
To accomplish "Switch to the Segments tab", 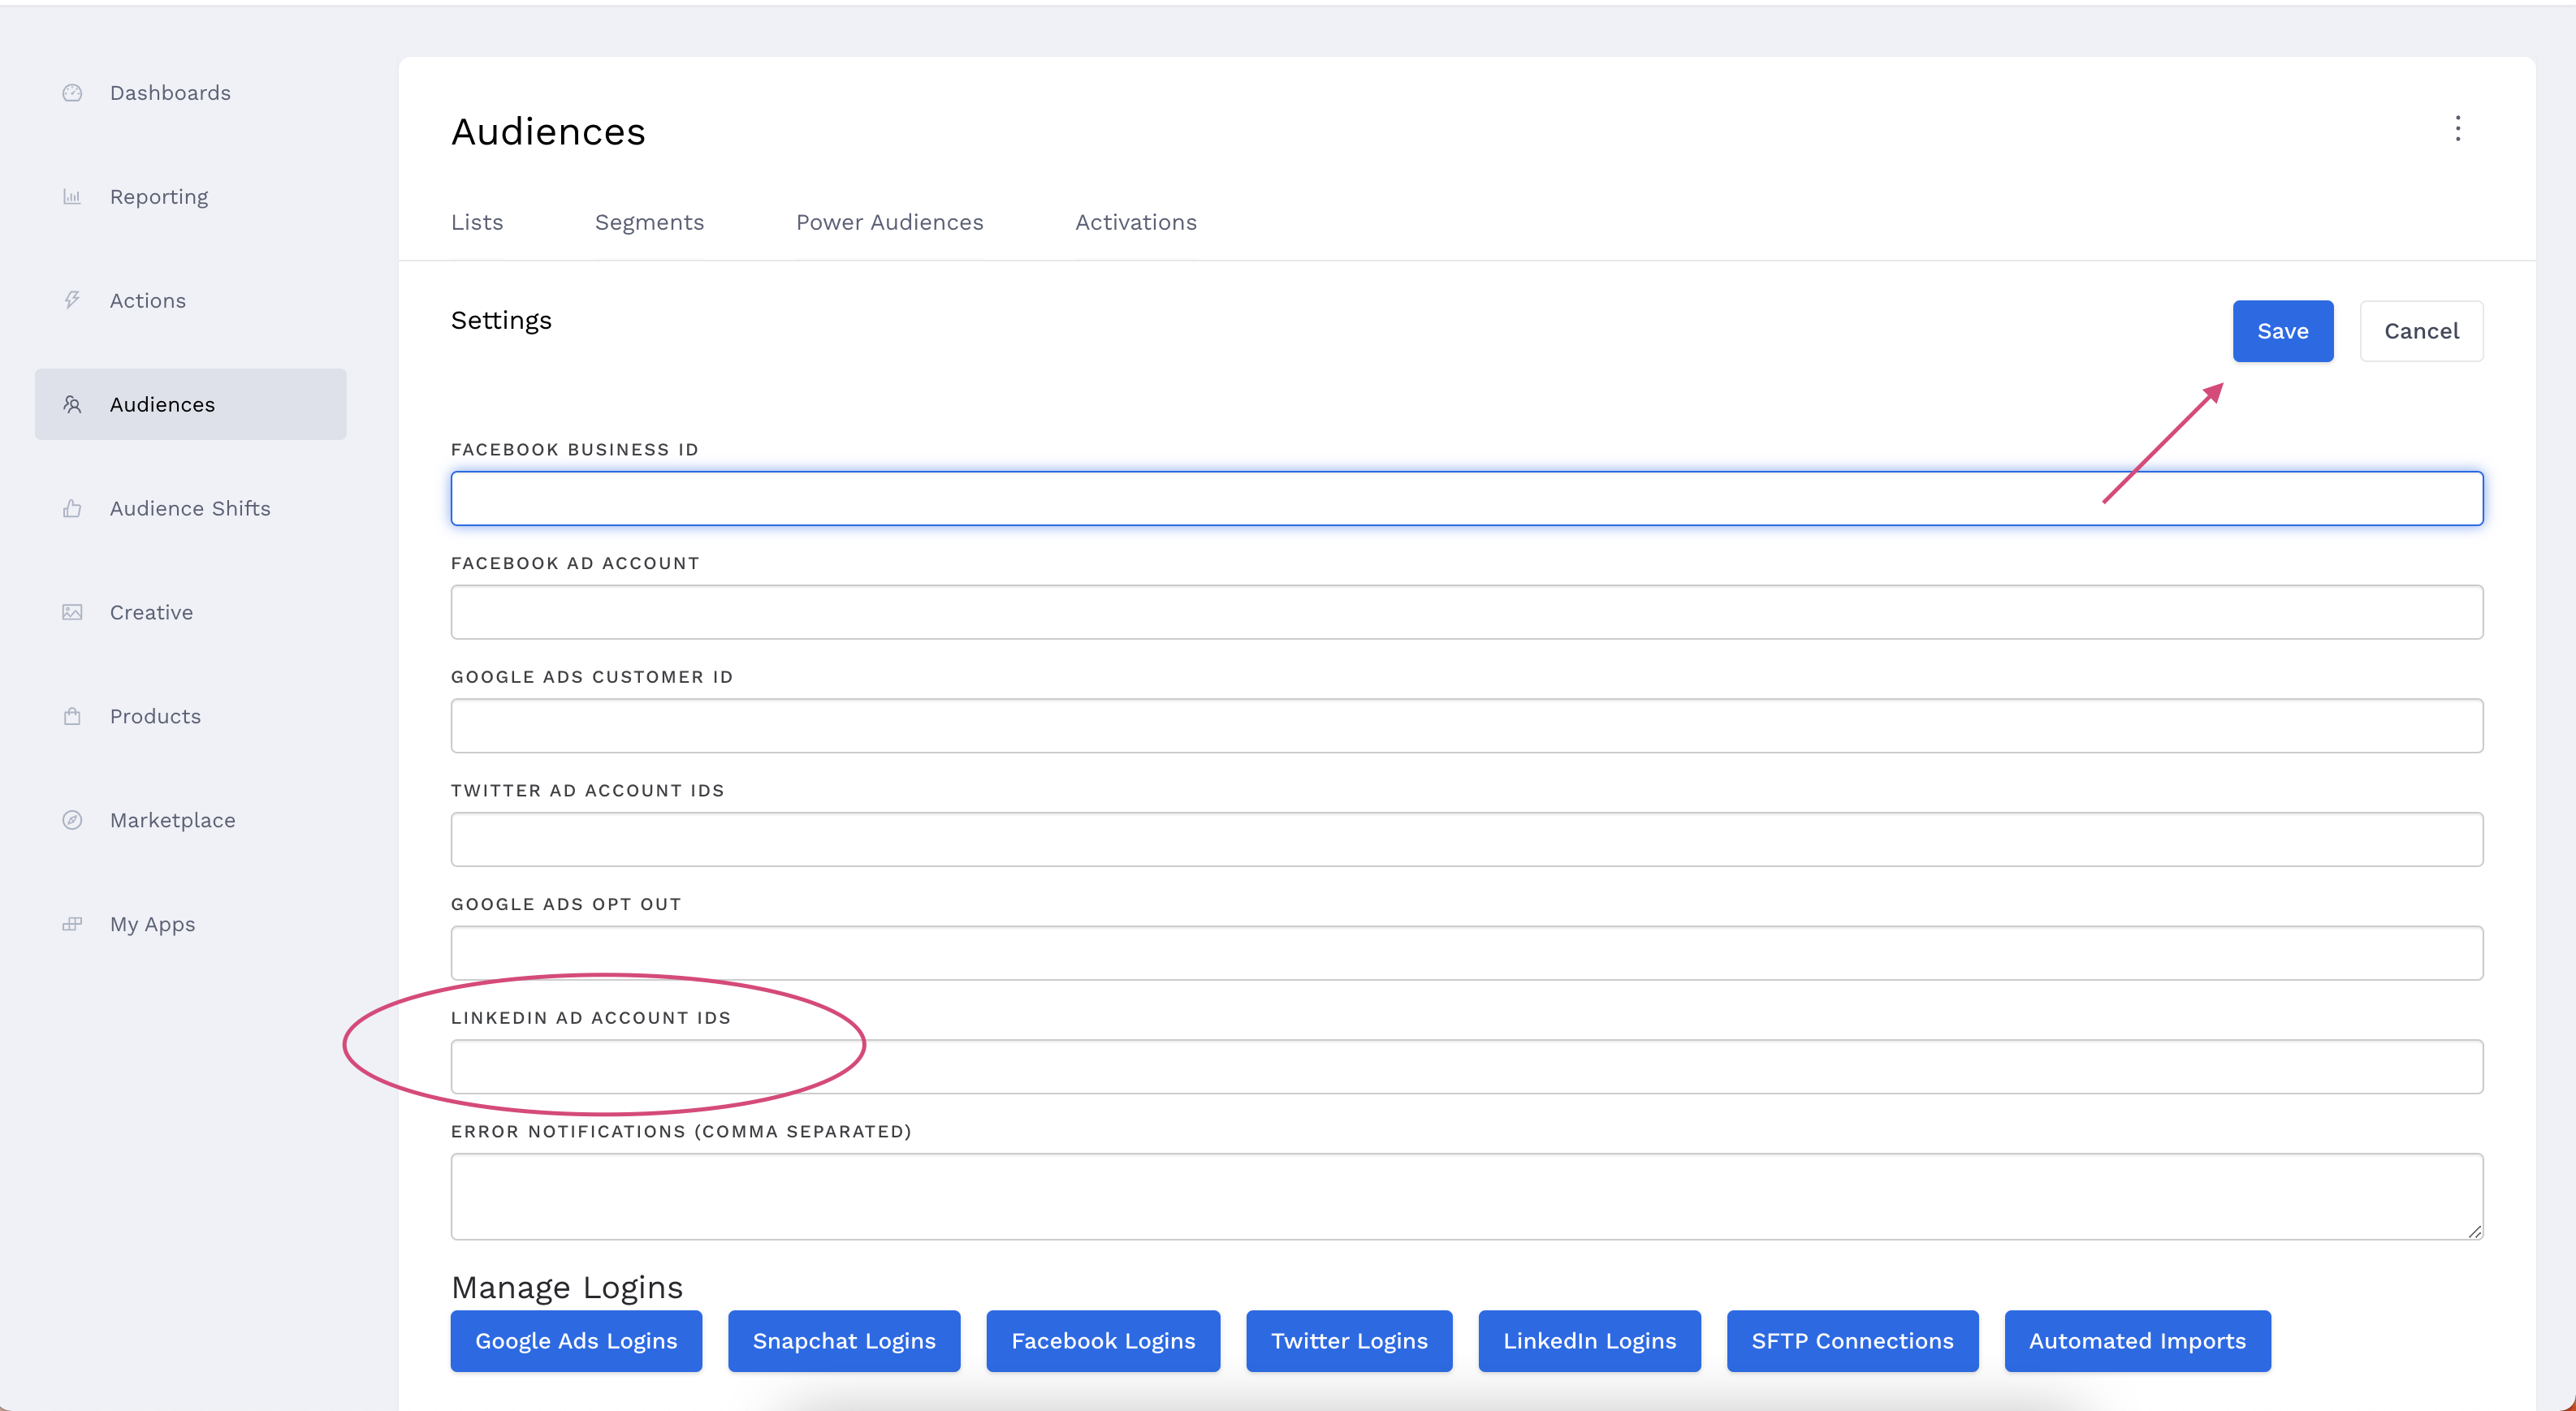I will [649, 222].
